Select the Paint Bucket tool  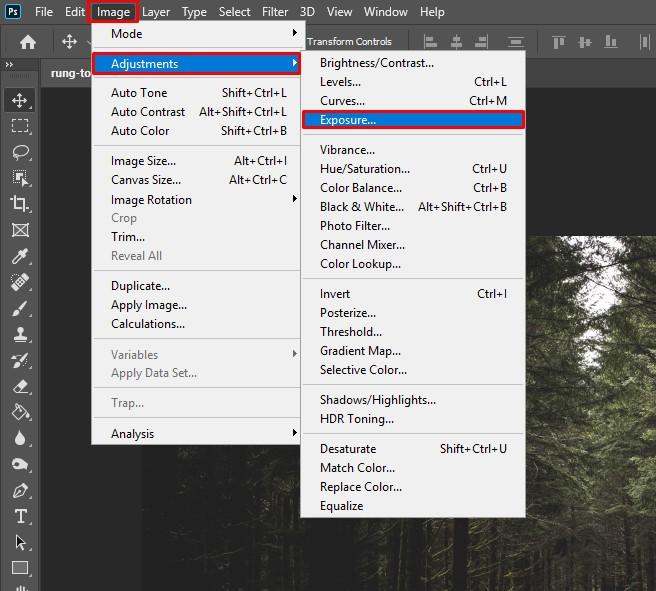click(x=20, y=412)
